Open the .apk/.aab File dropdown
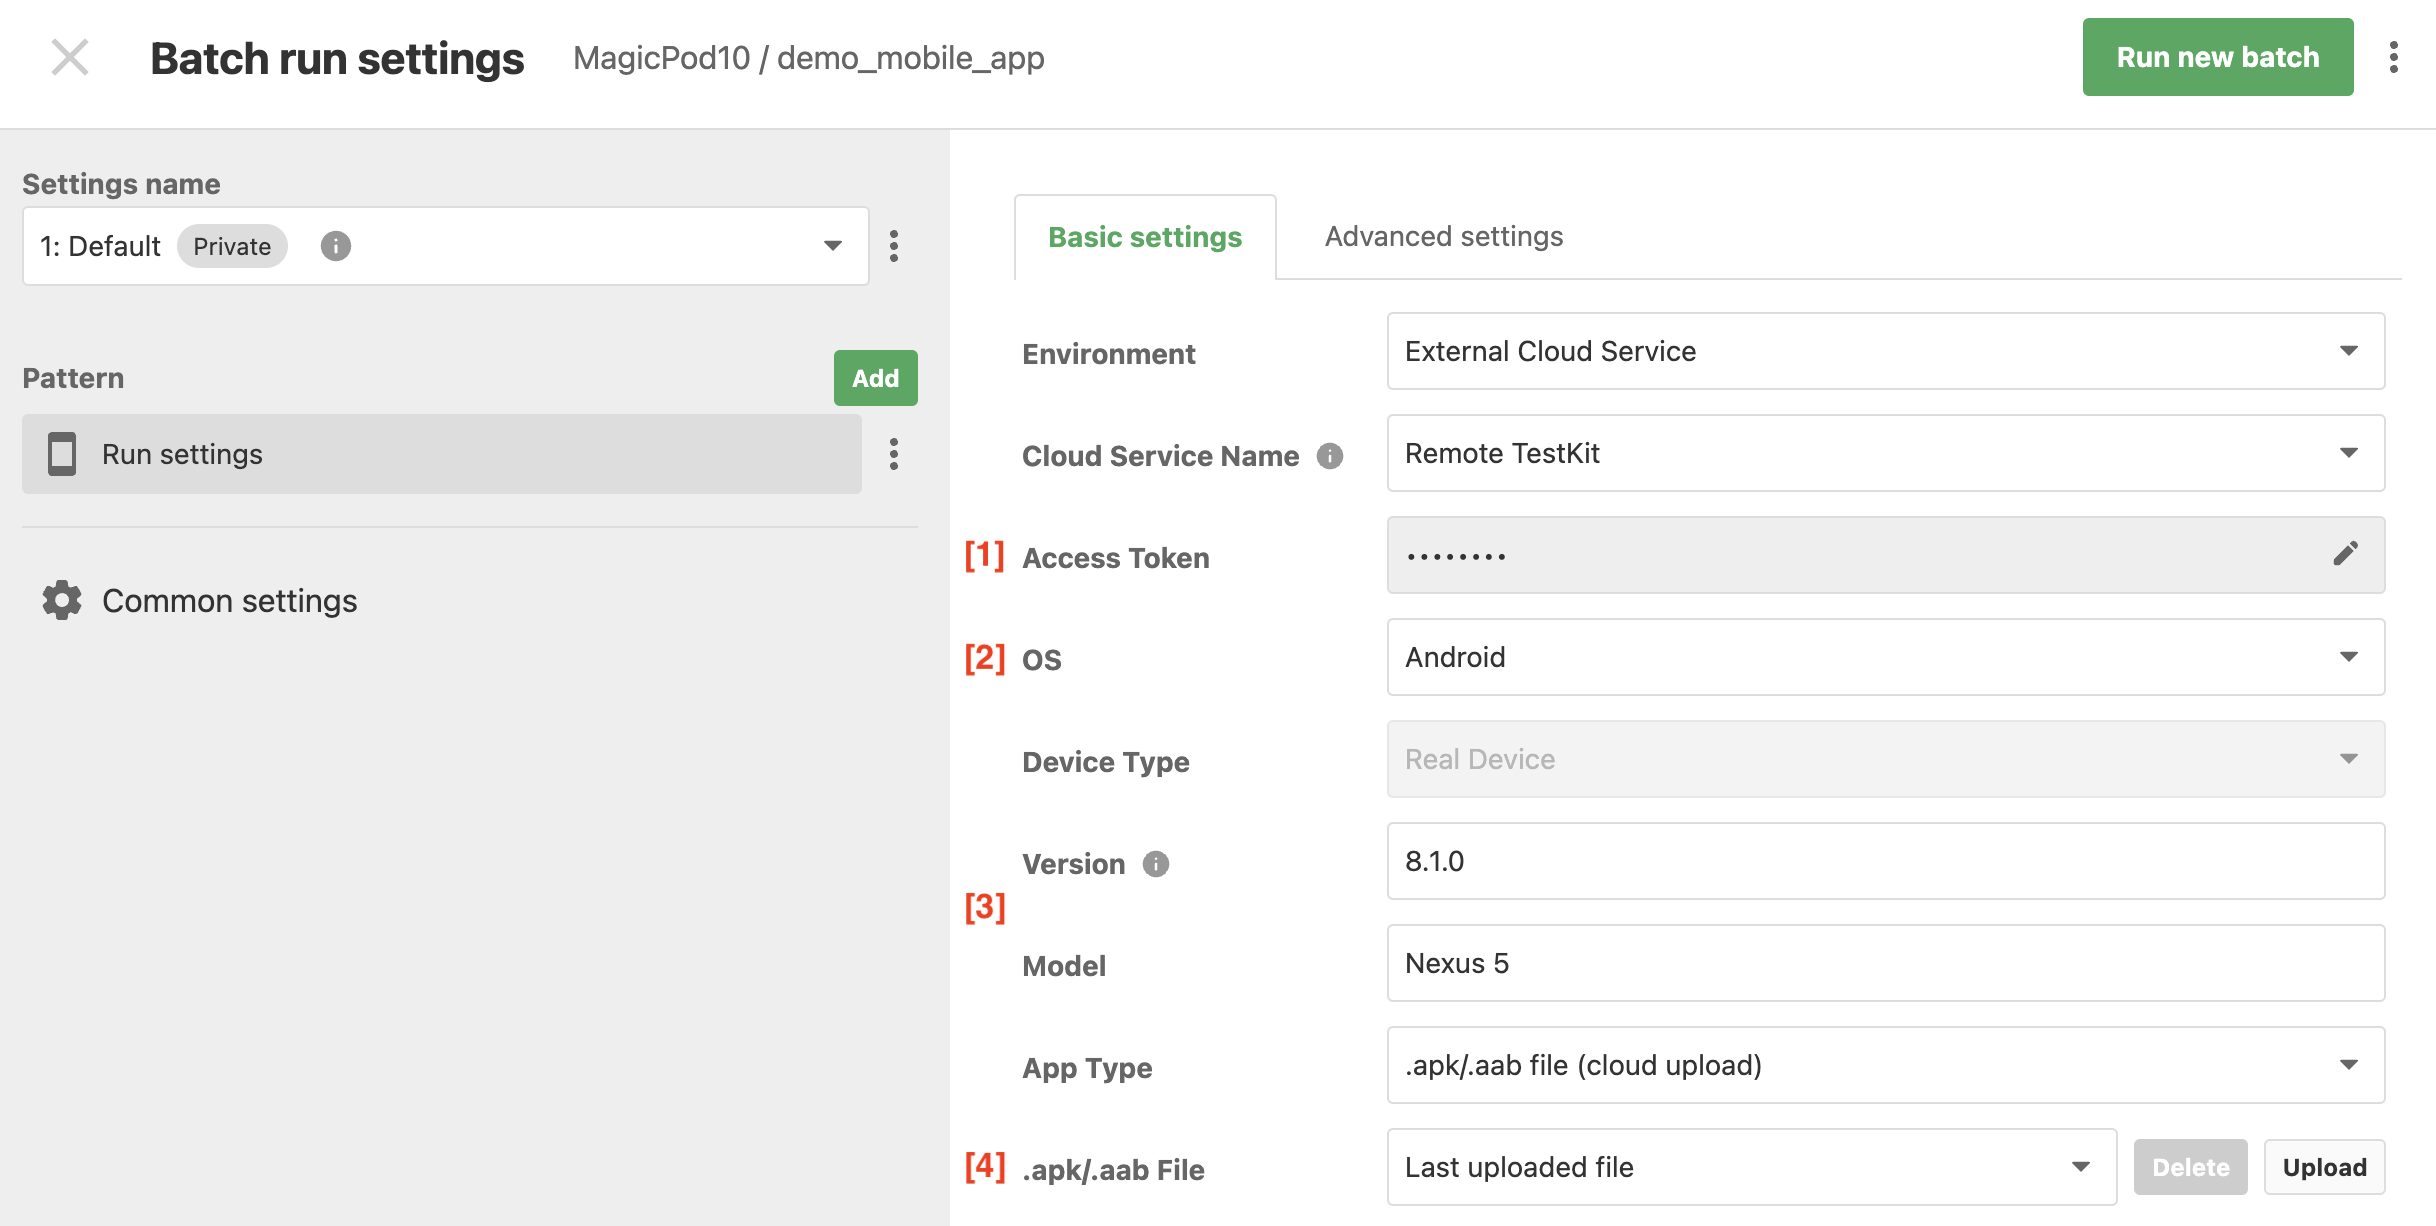This screenshot has height=1226, width=2436. pyautogui.click(x=1752, y=1167)
